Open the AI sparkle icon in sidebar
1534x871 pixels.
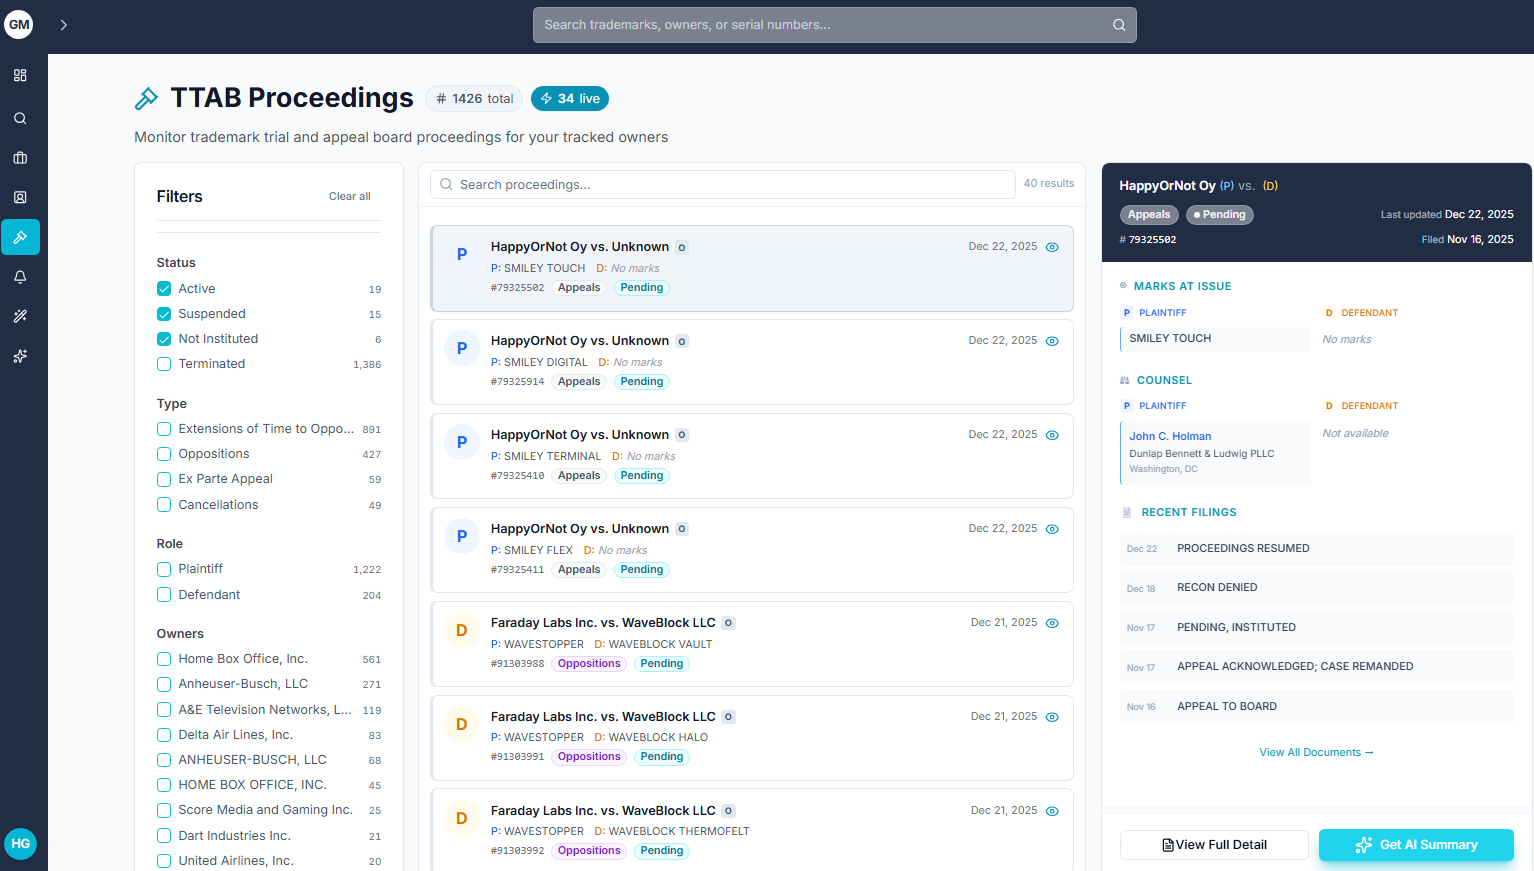tap(20, 356)
